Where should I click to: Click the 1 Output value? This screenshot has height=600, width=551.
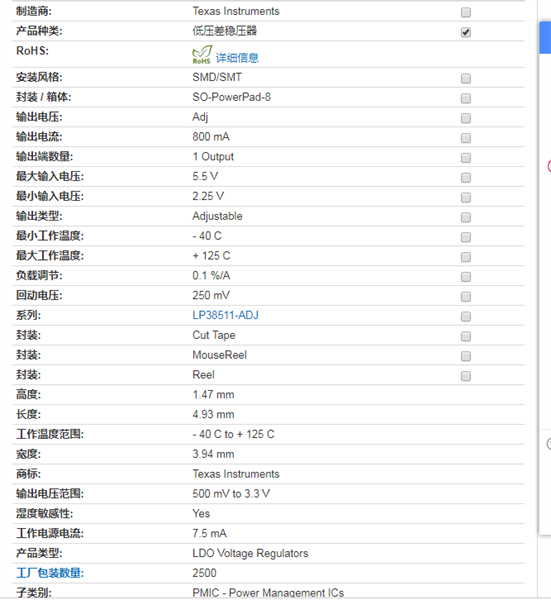[213, 157]
